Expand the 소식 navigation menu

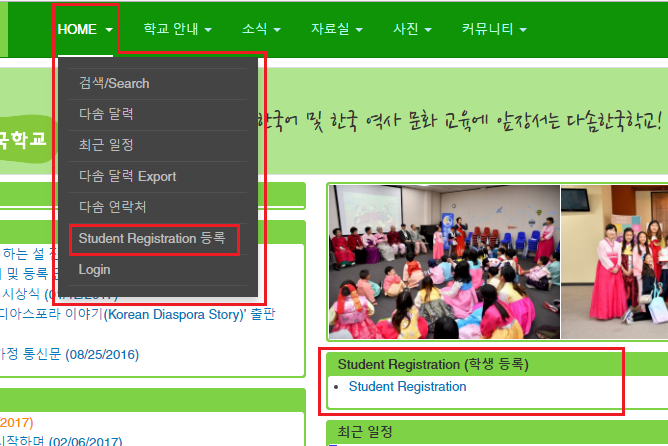point(260,30)
